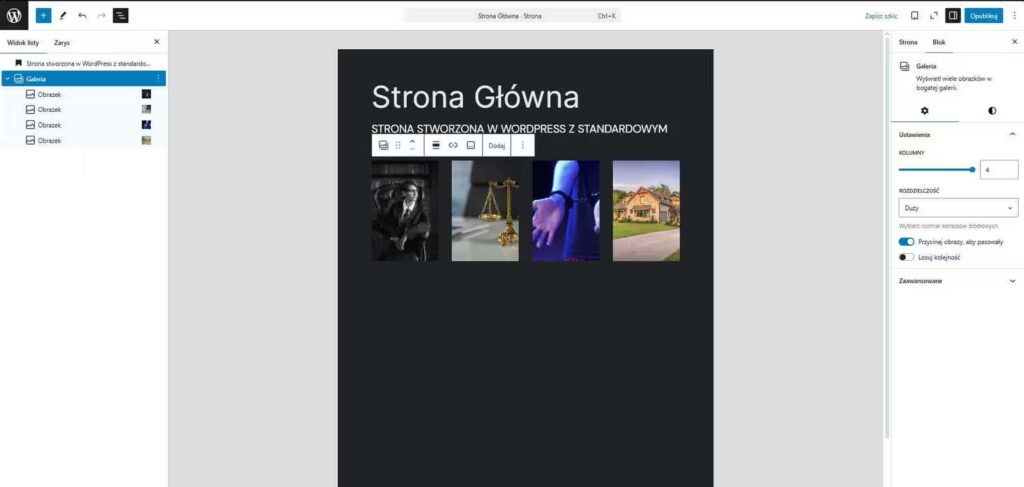The width and height of the screenshot is (1024, 487).
Task: Toggle Przycinaj obrazy, aby pasowały
Action: point(906,242)
